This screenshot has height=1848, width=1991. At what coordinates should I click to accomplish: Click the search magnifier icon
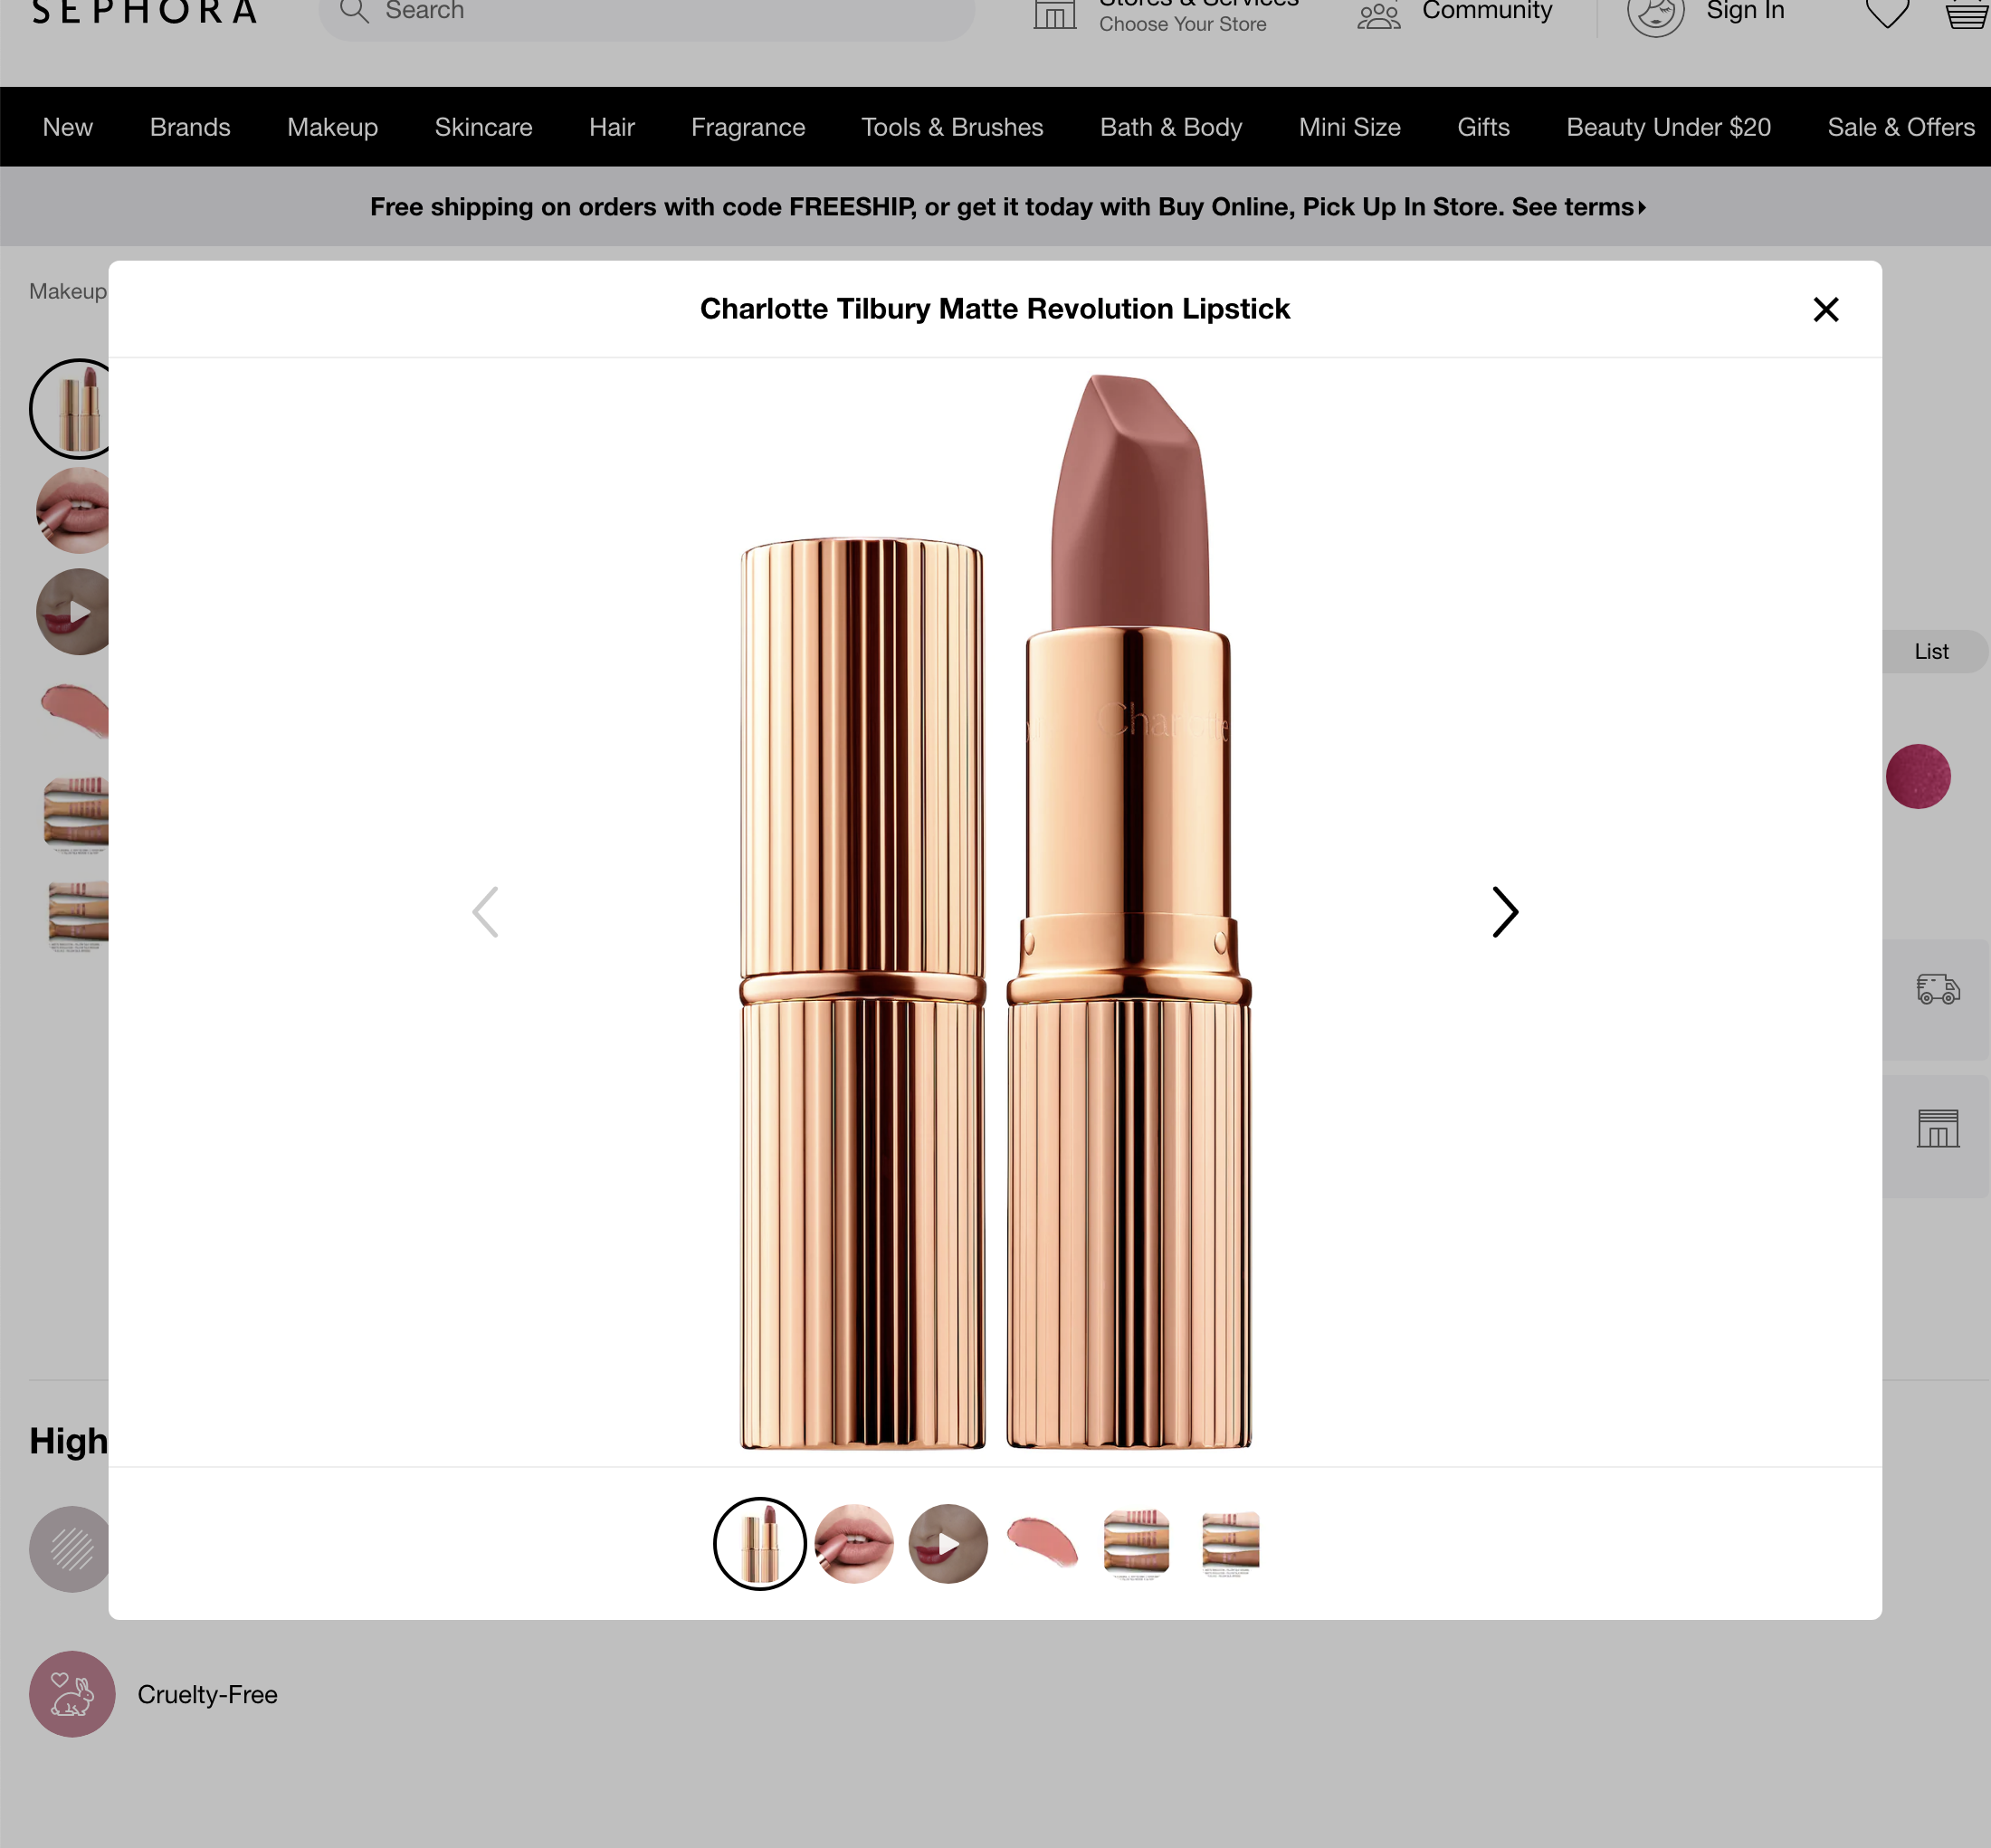pos(354,11)
